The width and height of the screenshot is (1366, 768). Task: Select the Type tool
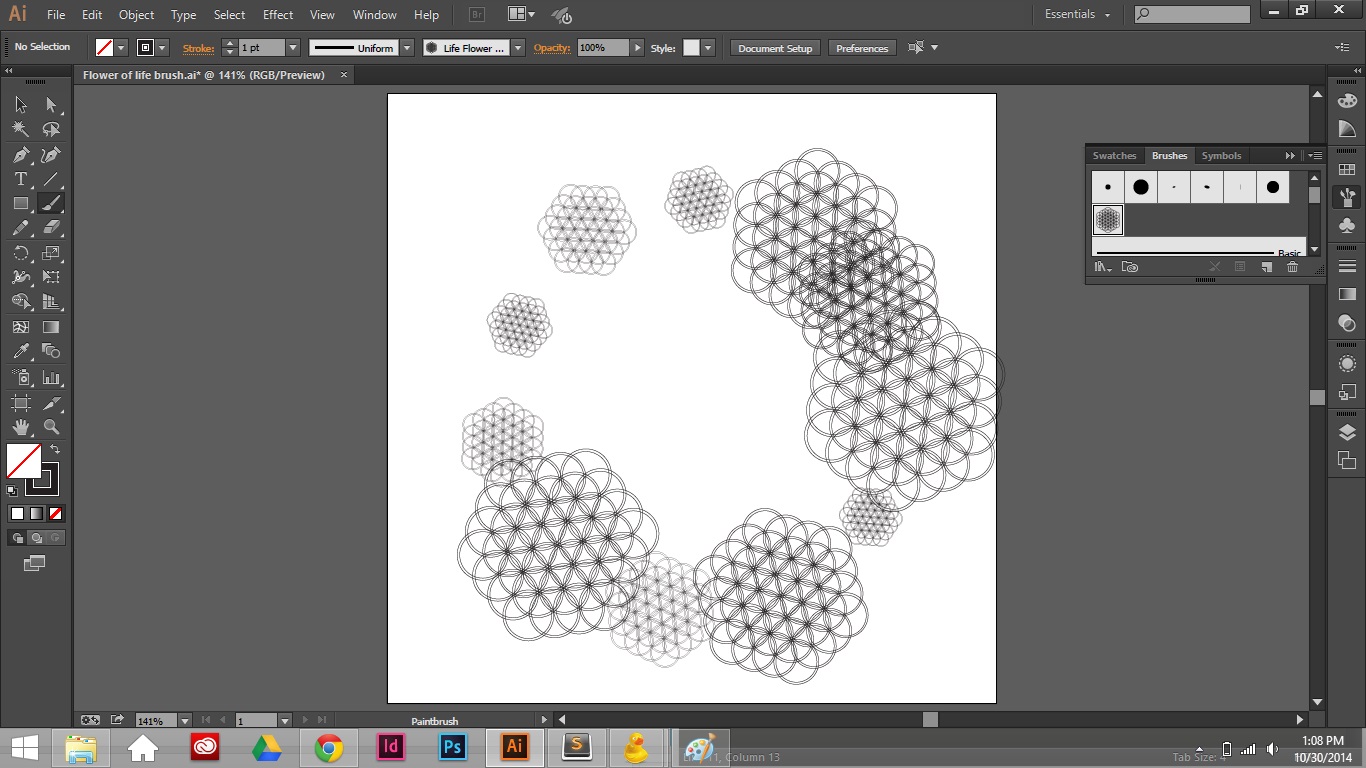click(x=20, y=179)
